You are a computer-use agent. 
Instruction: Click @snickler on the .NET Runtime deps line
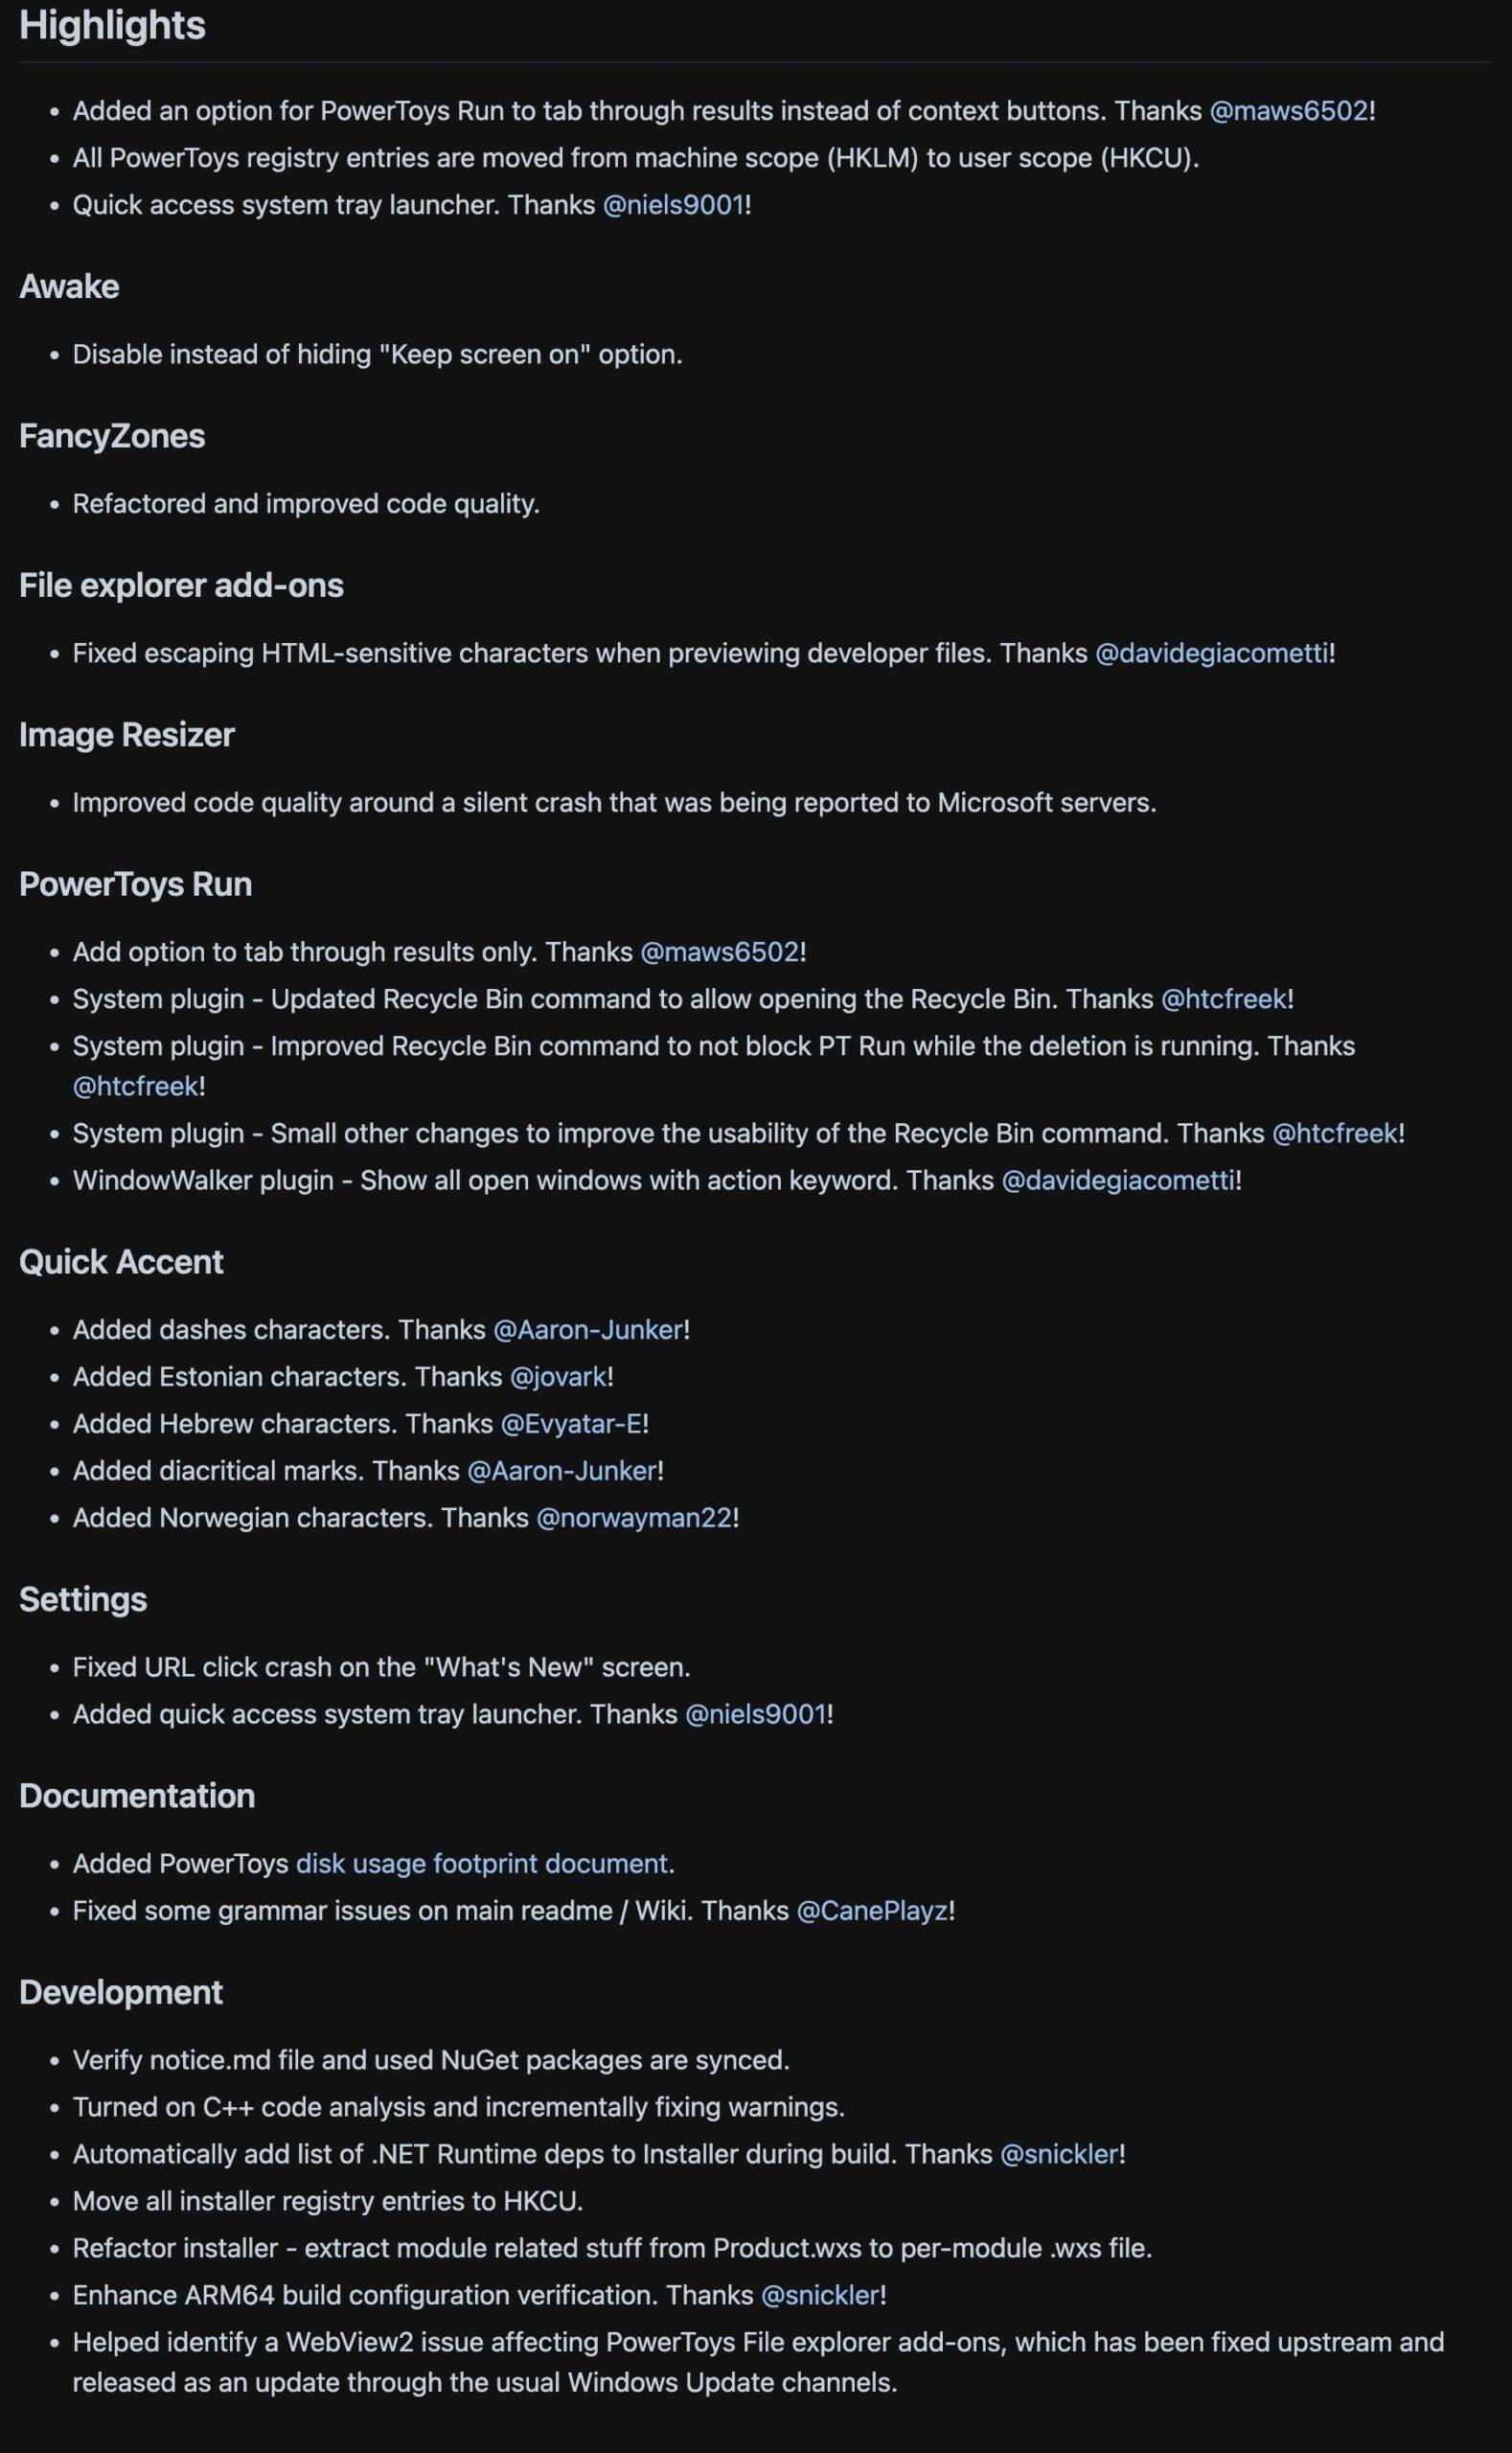tap(1059, 2154)
